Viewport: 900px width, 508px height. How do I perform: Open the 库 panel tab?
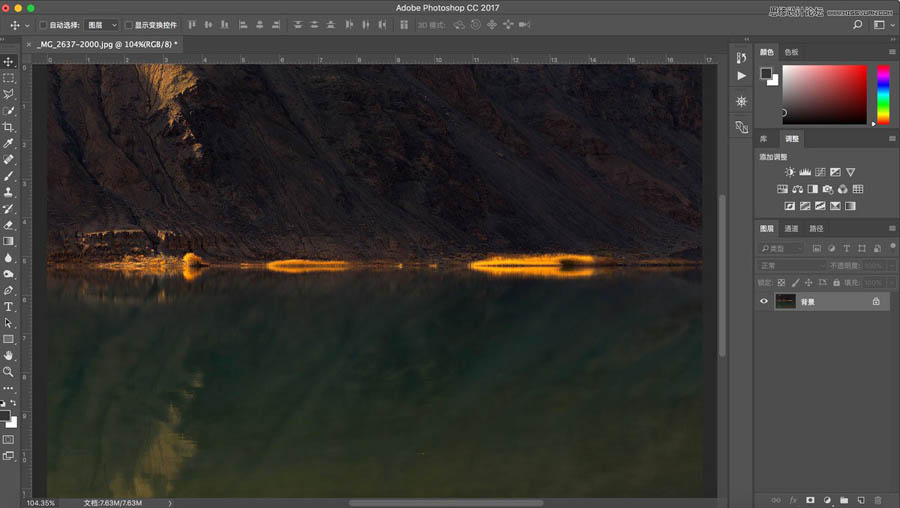point(764,139)
